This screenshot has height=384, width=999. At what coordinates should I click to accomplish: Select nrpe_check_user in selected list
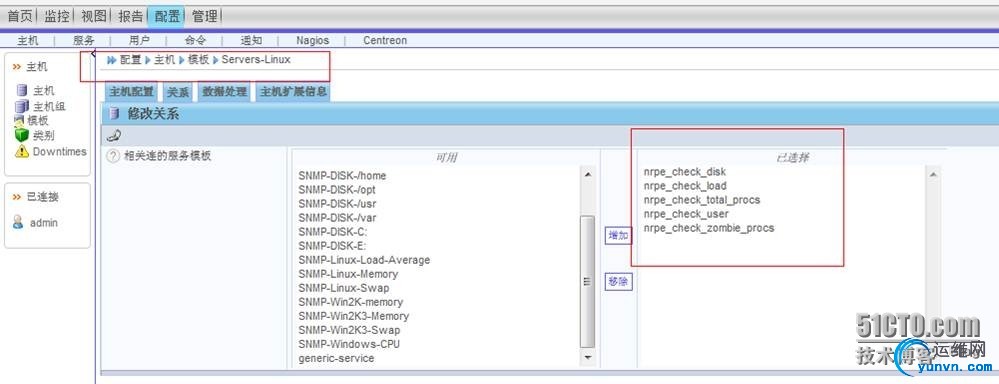tap(686, 214)
